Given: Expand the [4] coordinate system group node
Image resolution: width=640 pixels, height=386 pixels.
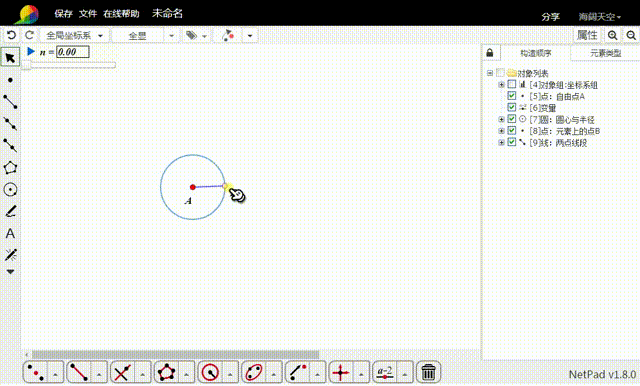Looking at the screenshot, I should 501,85.
